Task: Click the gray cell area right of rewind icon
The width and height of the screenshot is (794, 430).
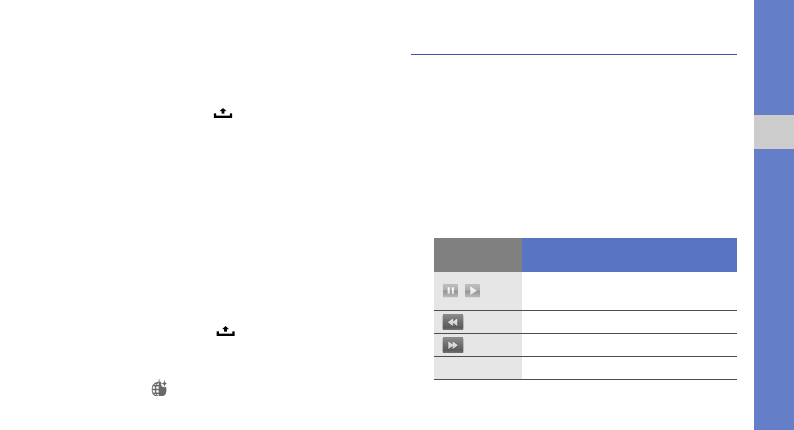Action: coord(493,322)
